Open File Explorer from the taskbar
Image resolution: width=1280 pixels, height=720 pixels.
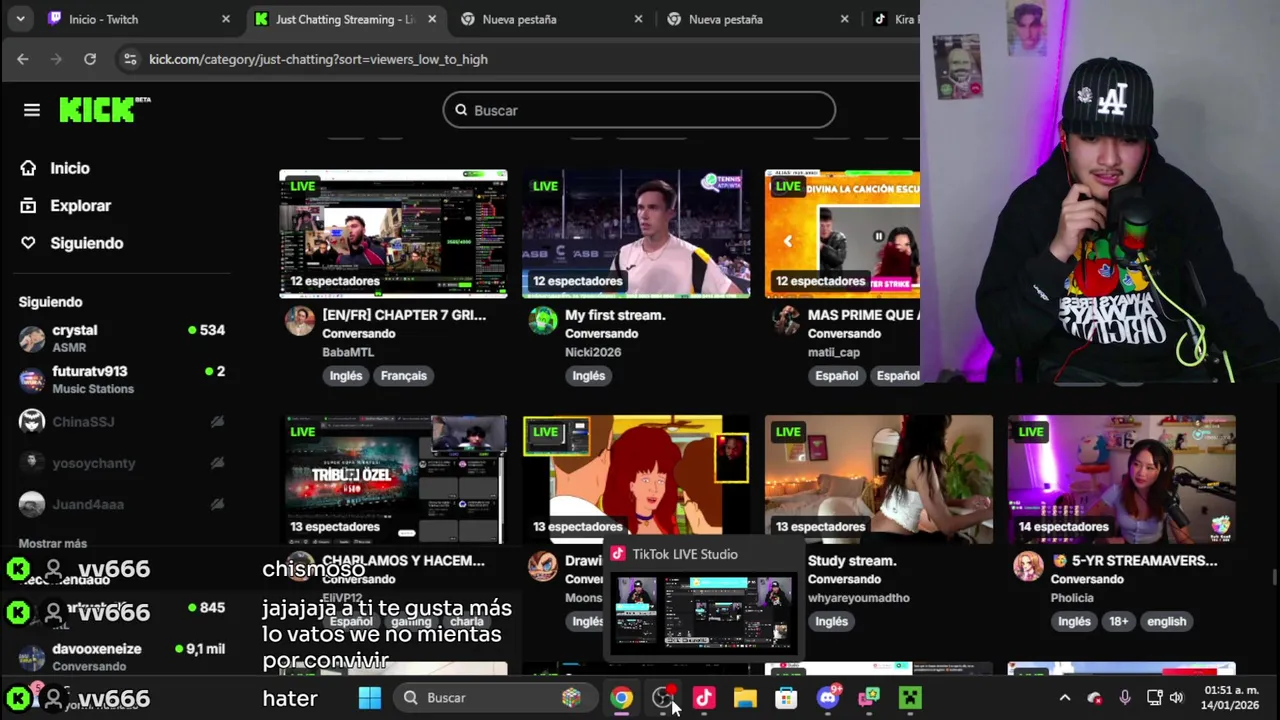[x=745, y=698]
